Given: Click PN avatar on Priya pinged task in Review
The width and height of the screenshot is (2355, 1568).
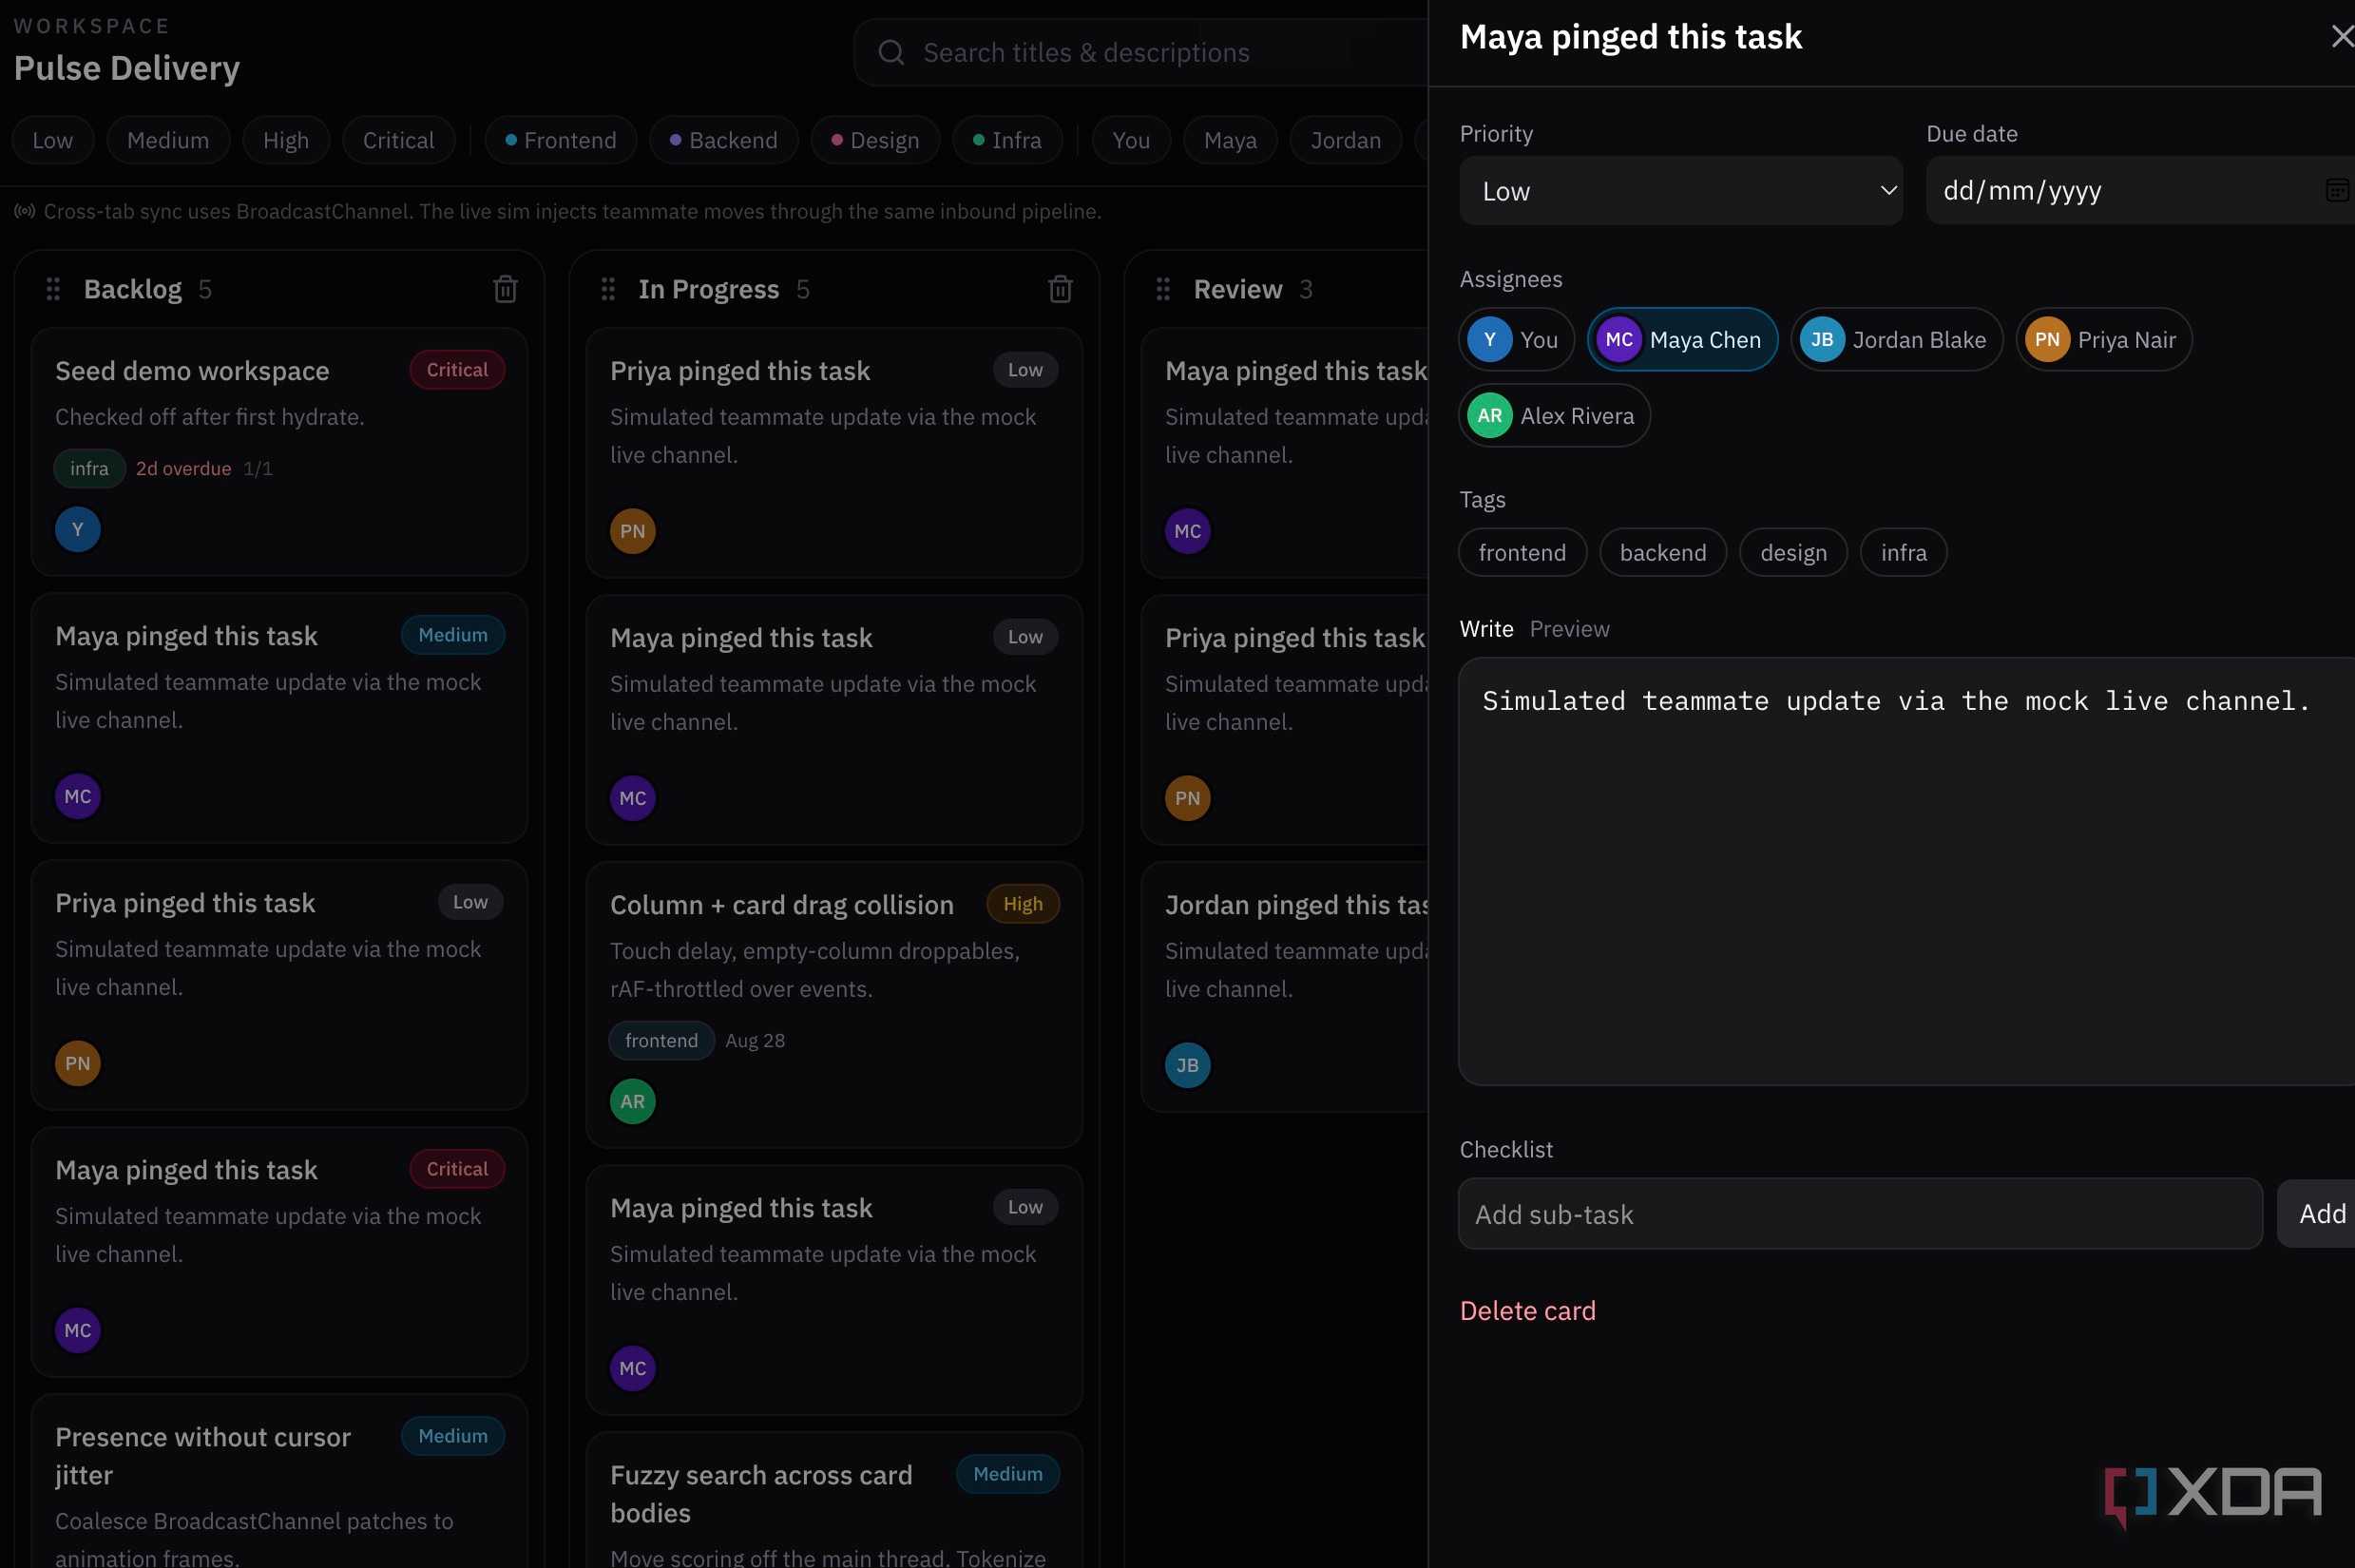Looking at the screenshot, I should (x=1187, y=798).
